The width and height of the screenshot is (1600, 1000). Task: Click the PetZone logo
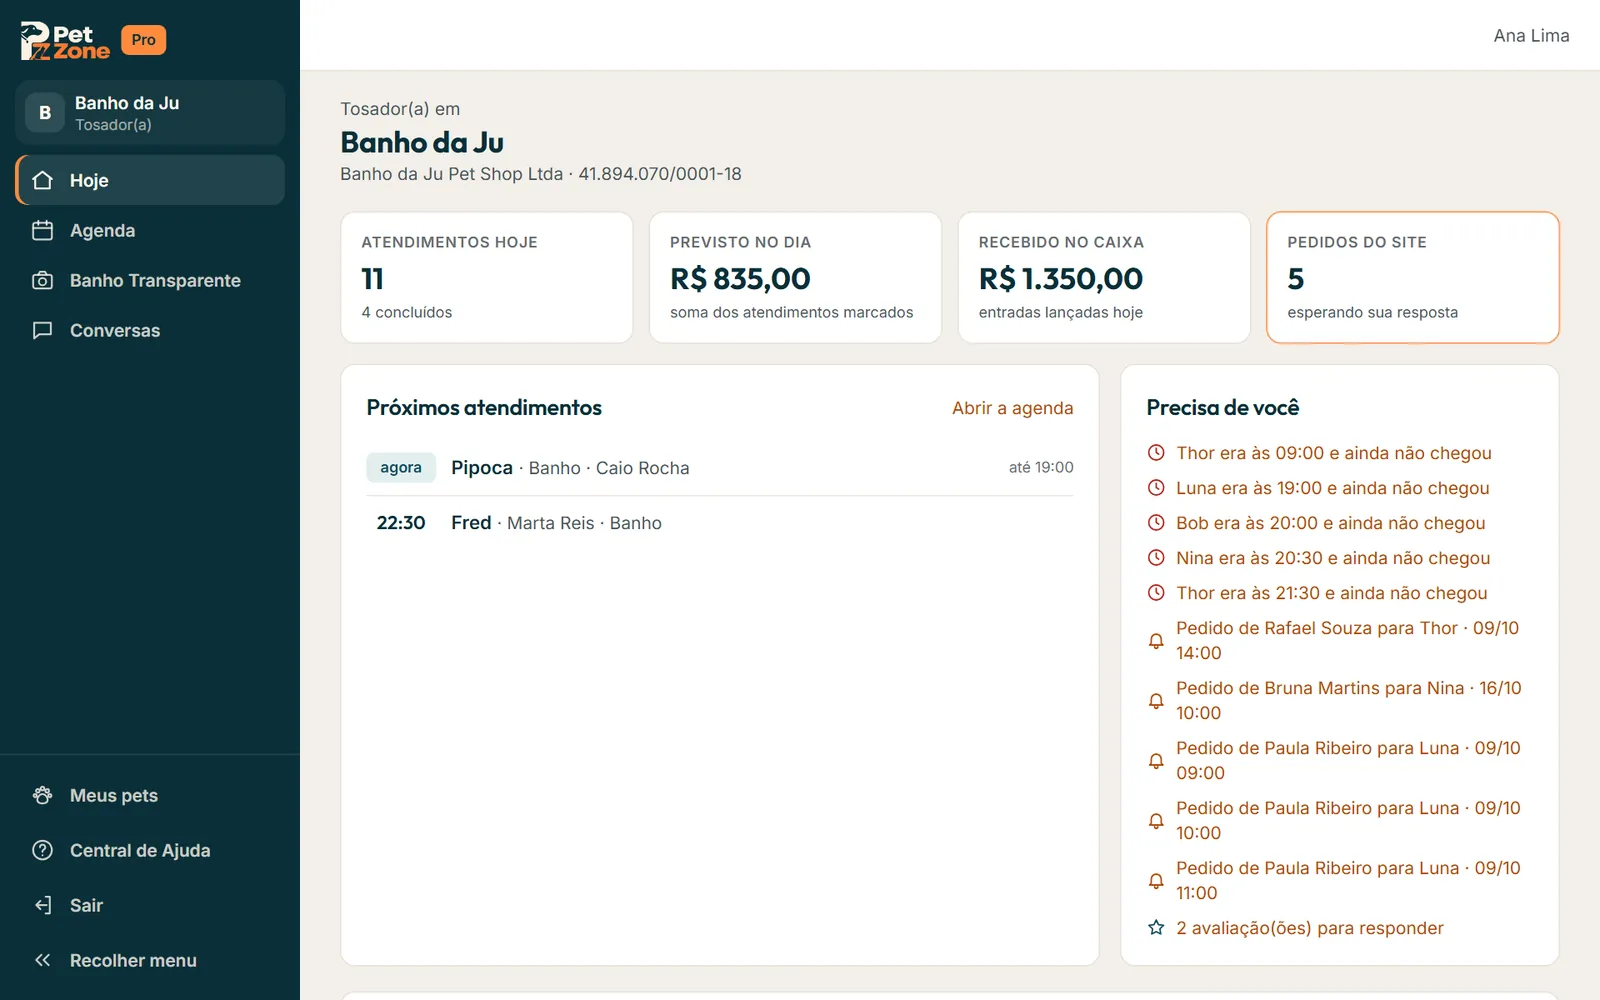[65, 41]
